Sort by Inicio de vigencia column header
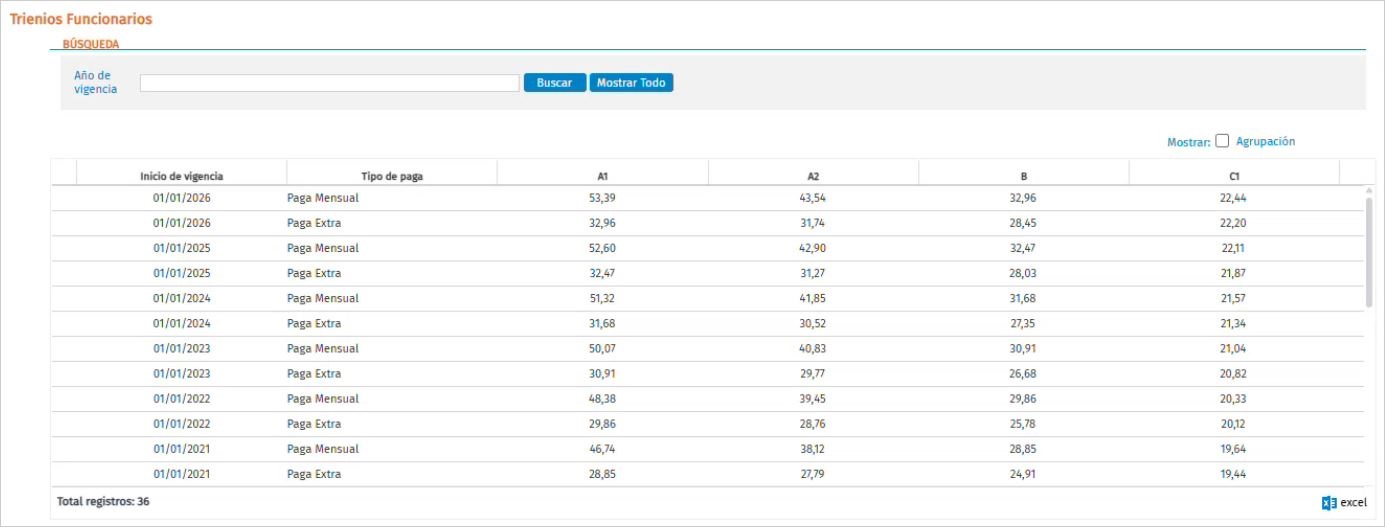 181,176
